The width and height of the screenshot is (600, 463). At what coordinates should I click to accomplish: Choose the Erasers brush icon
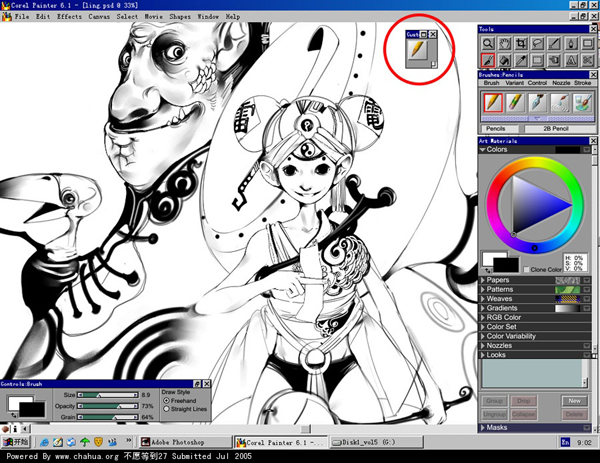click(x=515, y=102)
